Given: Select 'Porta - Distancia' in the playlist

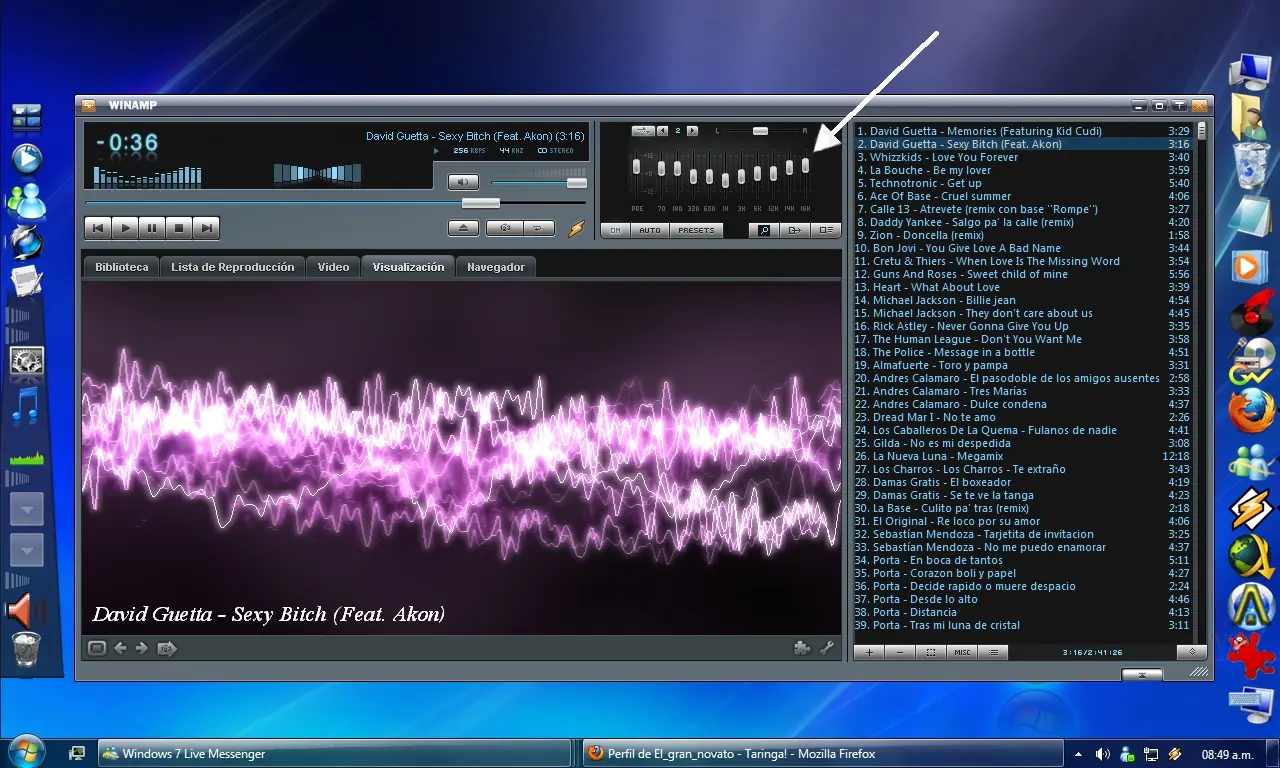Looking at the screenshot, I should pos(1023,612).
